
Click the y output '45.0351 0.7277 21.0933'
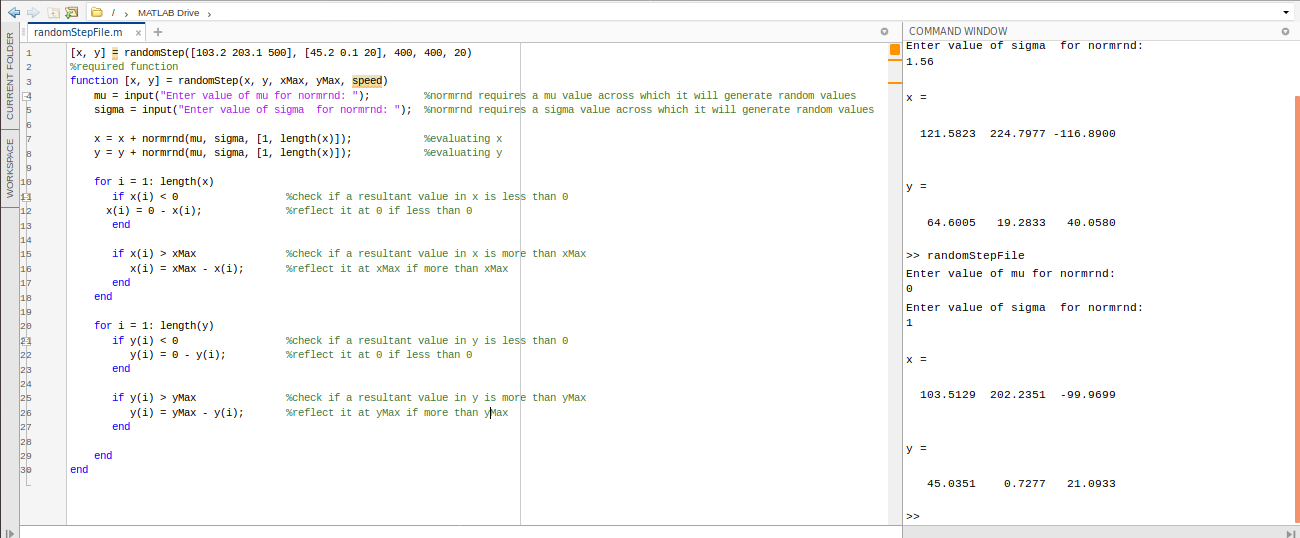coord(1021,484)
